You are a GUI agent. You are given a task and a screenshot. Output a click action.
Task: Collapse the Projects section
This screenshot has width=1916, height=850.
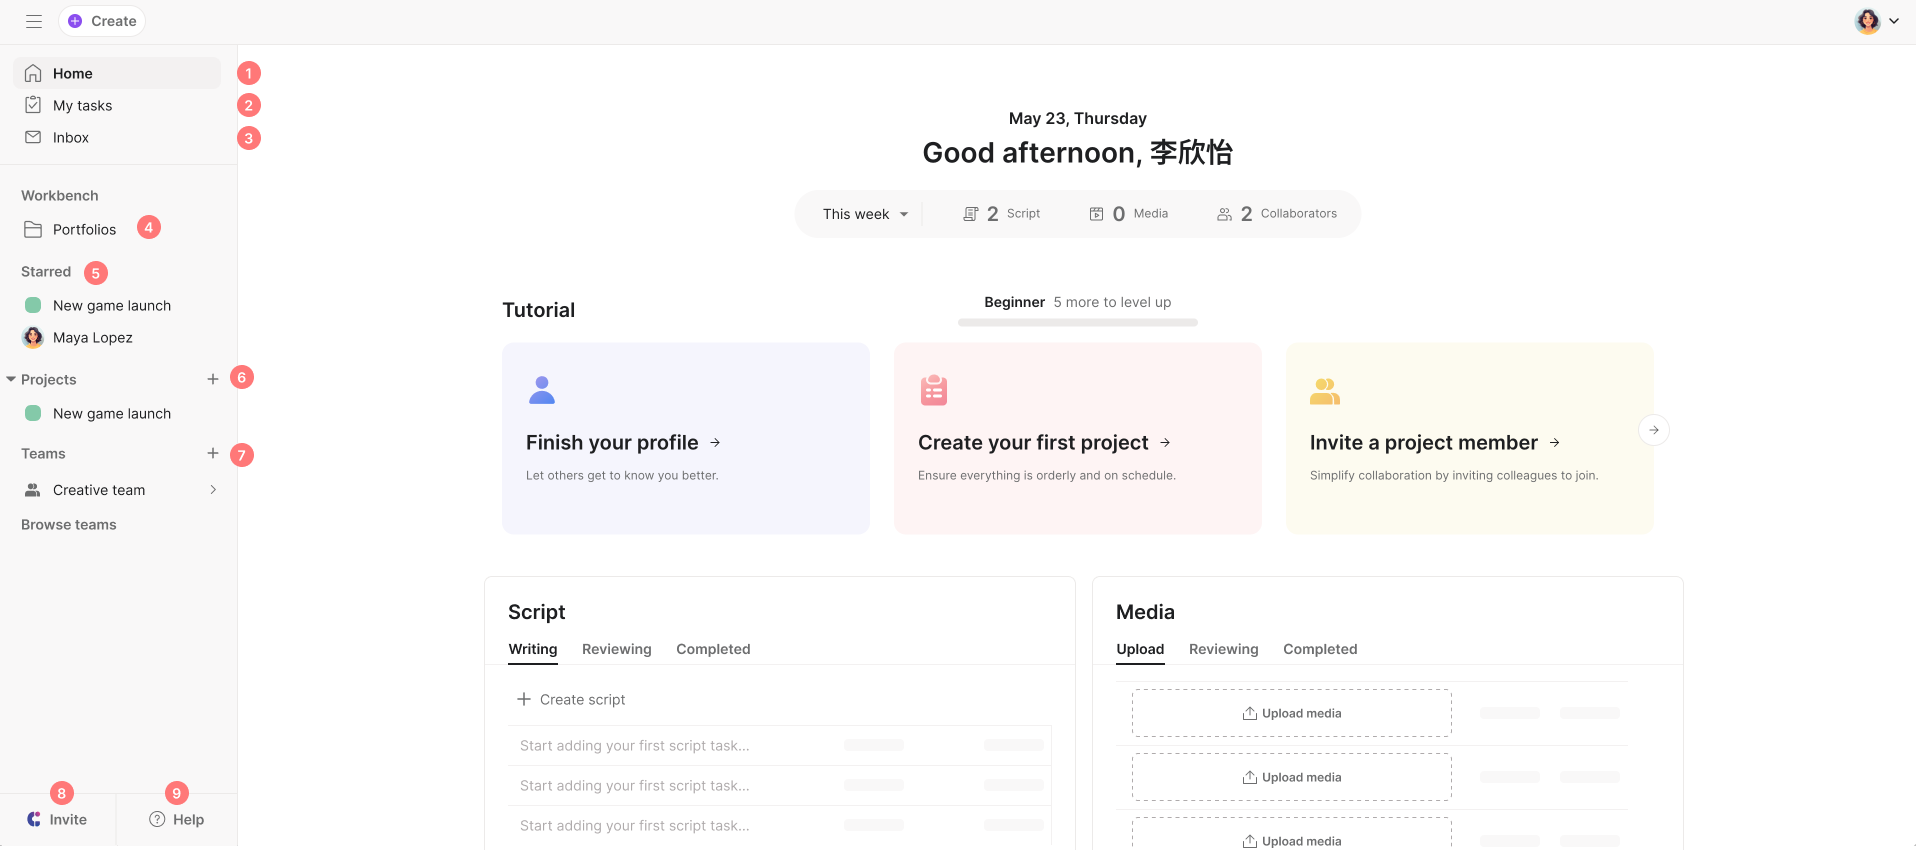(x=12, y=380)
